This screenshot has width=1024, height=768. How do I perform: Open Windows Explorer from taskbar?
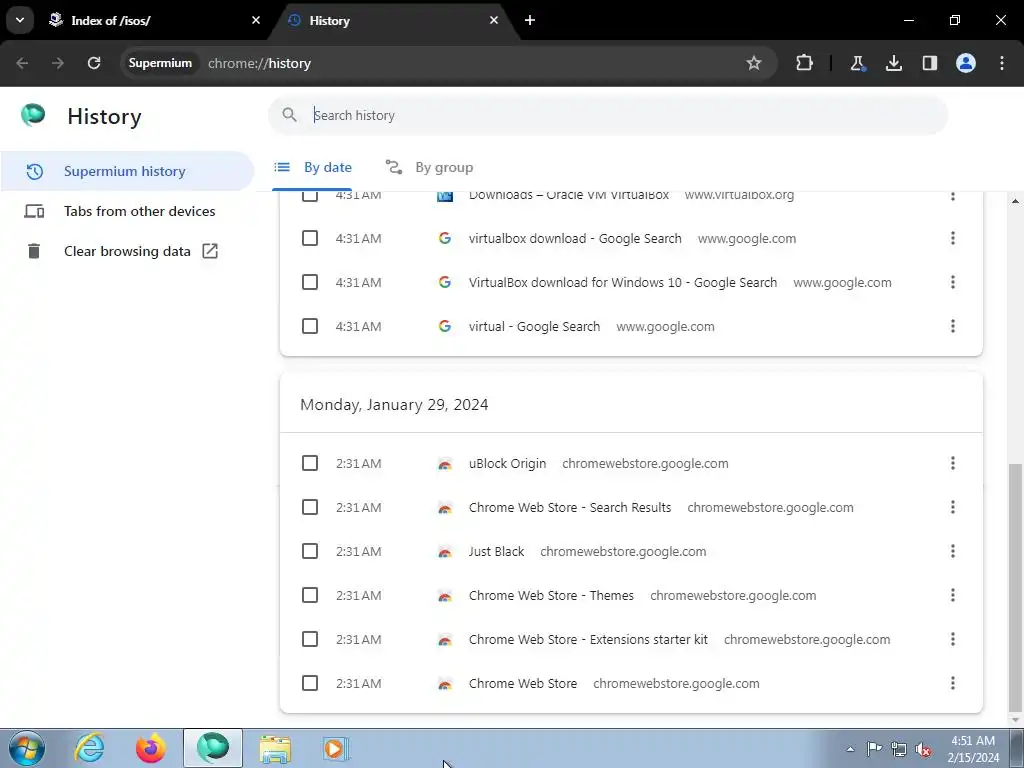point(275,748)
